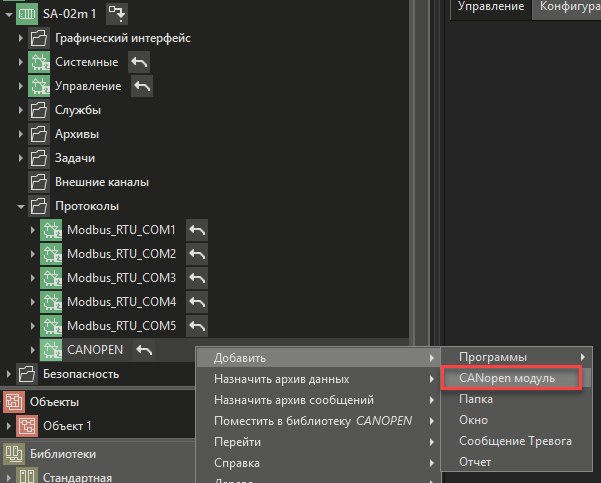Open Назначить архив данных submenu
Screen dimensions: 601x483
pyautogui.click(x=318, y=379)
